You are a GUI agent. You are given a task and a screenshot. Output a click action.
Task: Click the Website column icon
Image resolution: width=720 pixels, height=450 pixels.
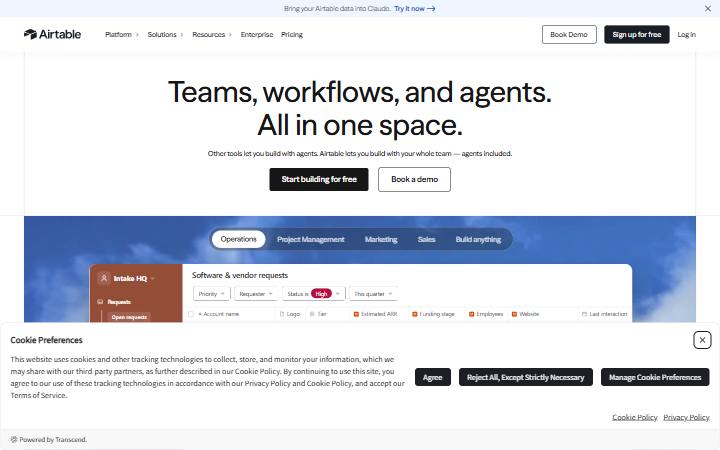pos(514,314)
